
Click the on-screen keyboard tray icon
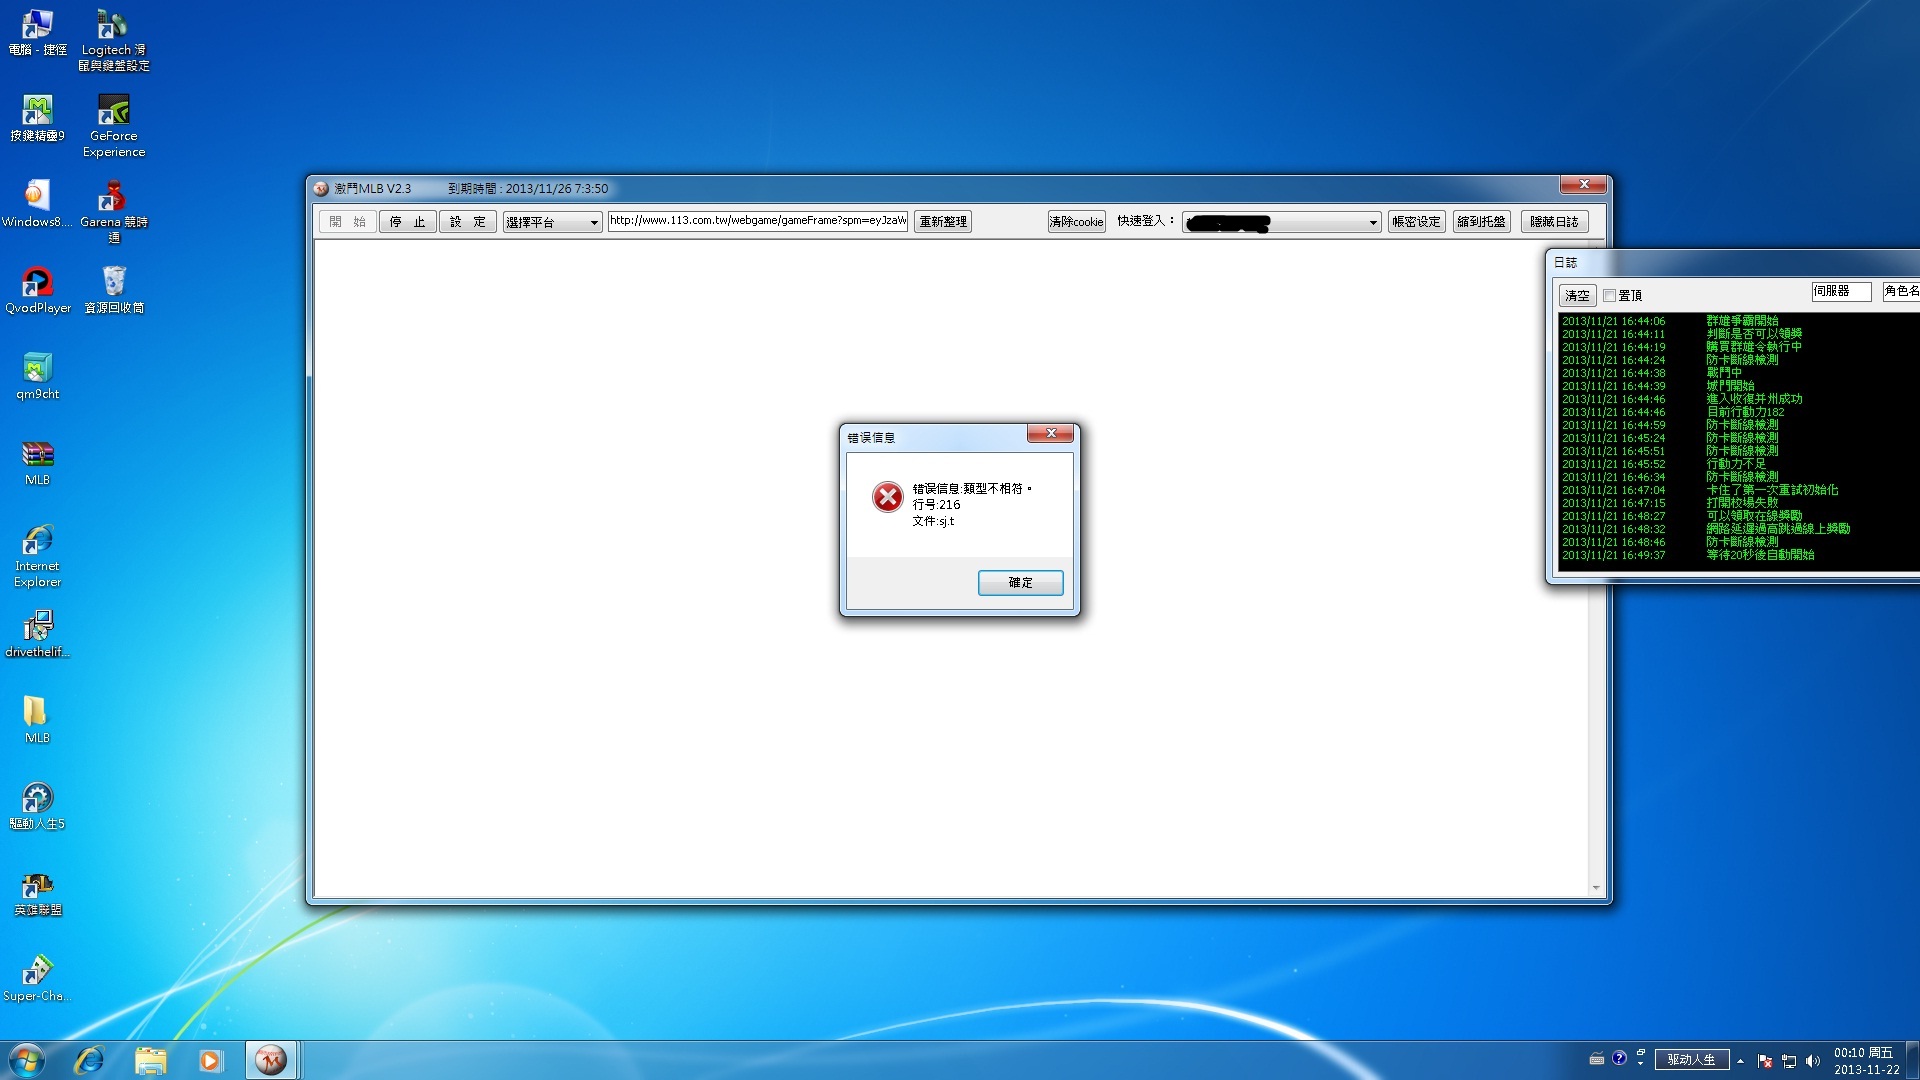(1597, 1059)
